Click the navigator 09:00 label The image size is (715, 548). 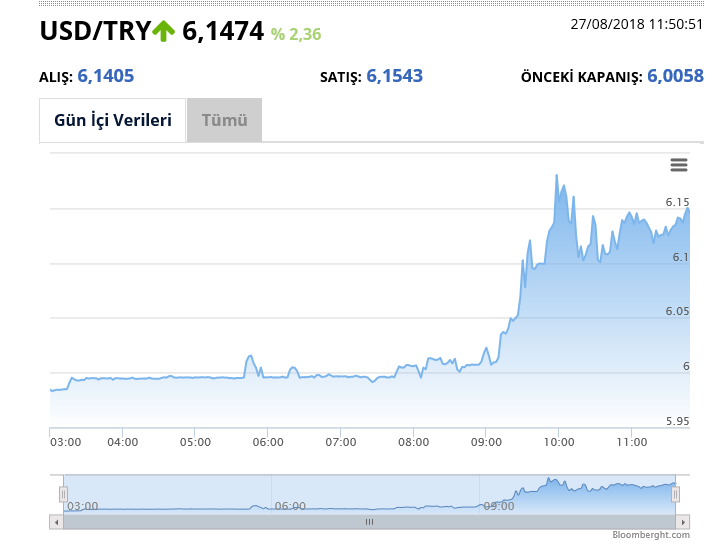498,506
